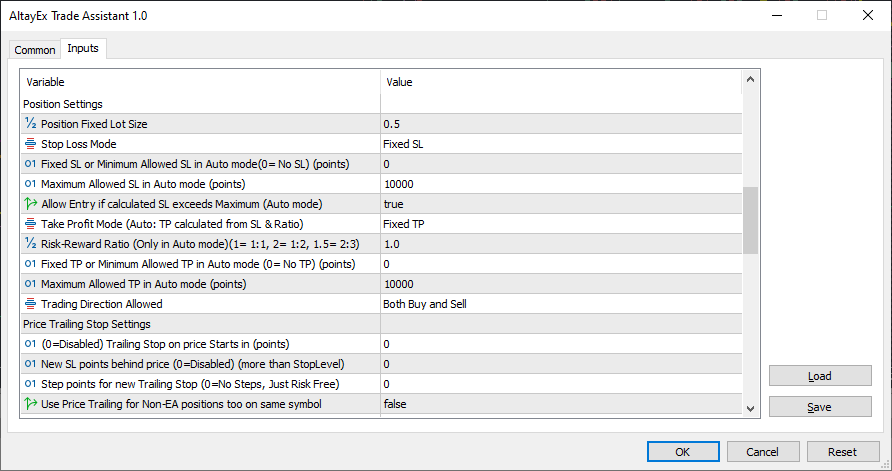Edit the Position Fixed Lot Size value 0.5
The height and width of the screenshot is (471, 892).
point(561,123)
